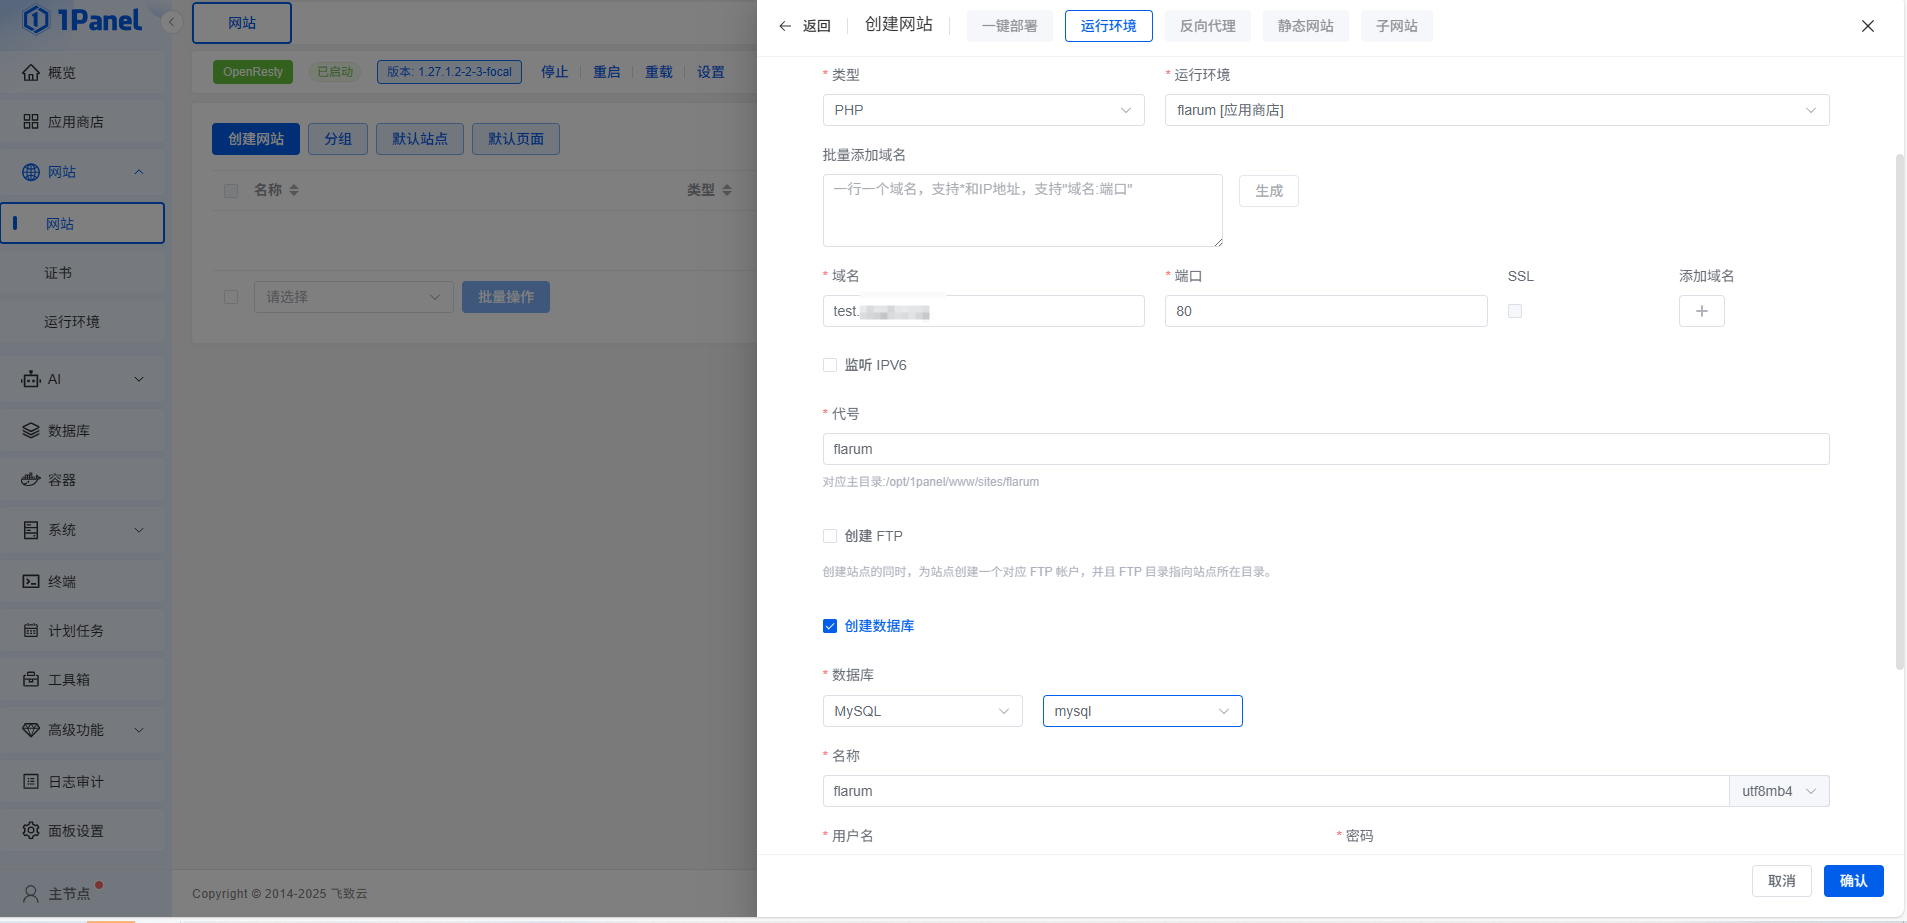Click the 停止 OpenResty link

[555, 72]
